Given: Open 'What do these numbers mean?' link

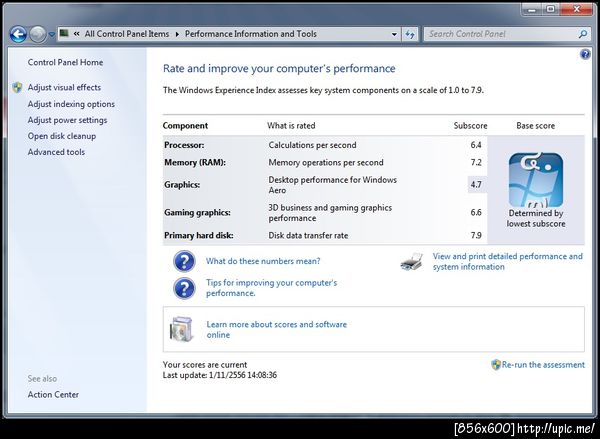Looking at the screenshot, I should coord(263,261).
